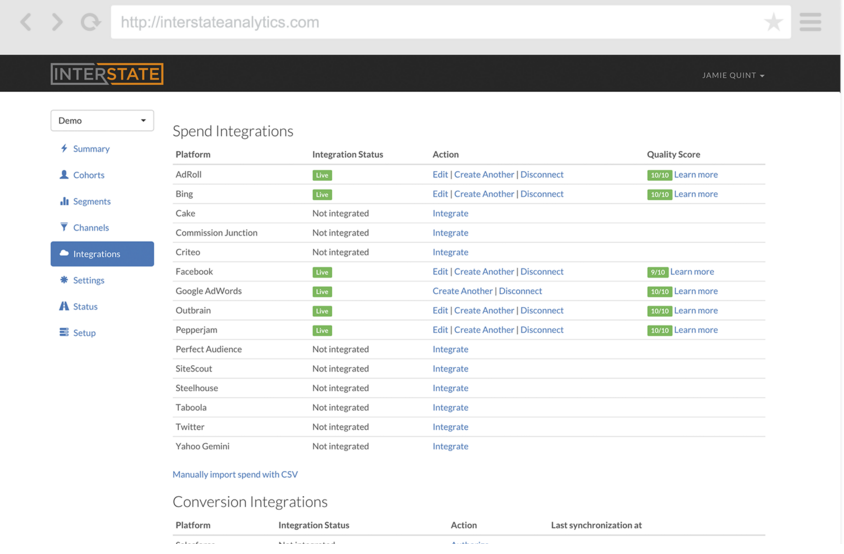Click Manually import spend with CSV
Screen dimensions: 844x554
[x=235, y=475]
